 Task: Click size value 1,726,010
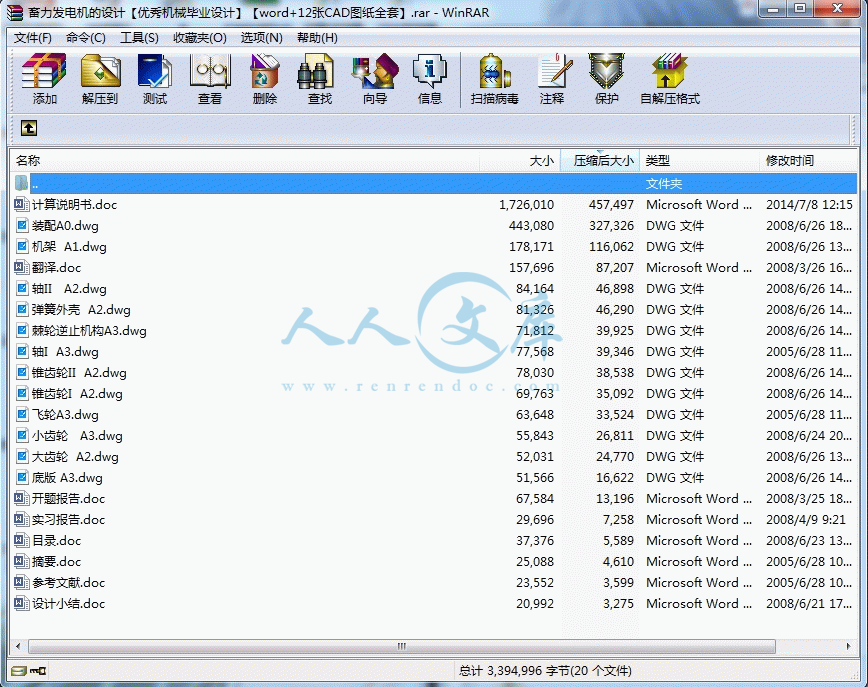point(526,205)
